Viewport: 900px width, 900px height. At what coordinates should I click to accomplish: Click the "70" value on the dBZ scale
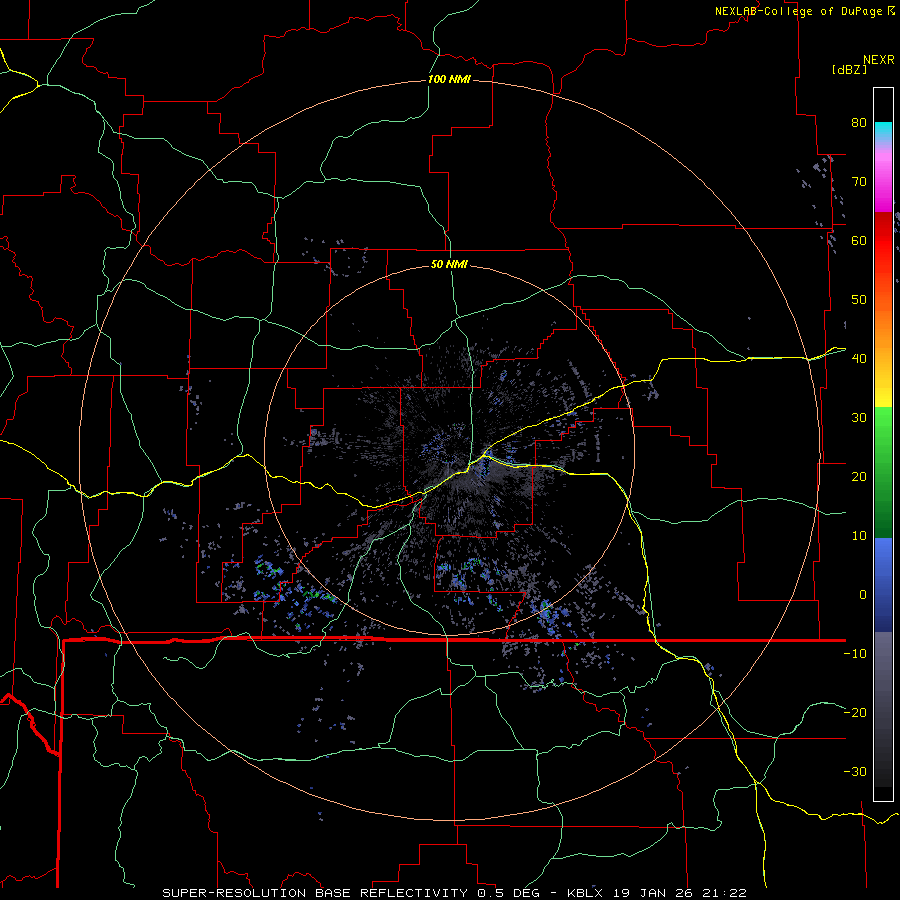coord(859,181)
